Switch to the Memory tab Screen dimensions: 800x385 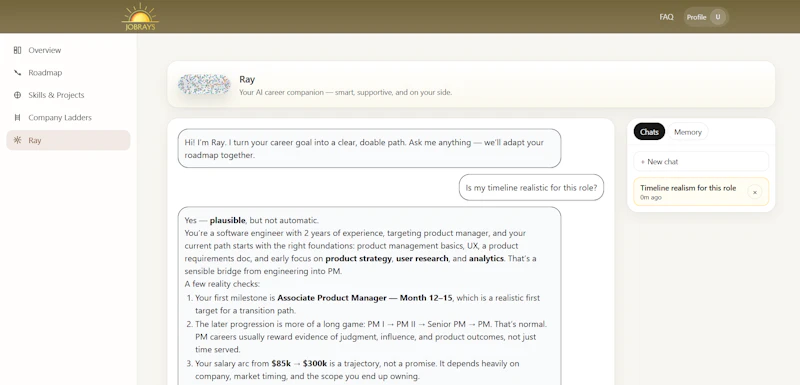click(688, 132)
